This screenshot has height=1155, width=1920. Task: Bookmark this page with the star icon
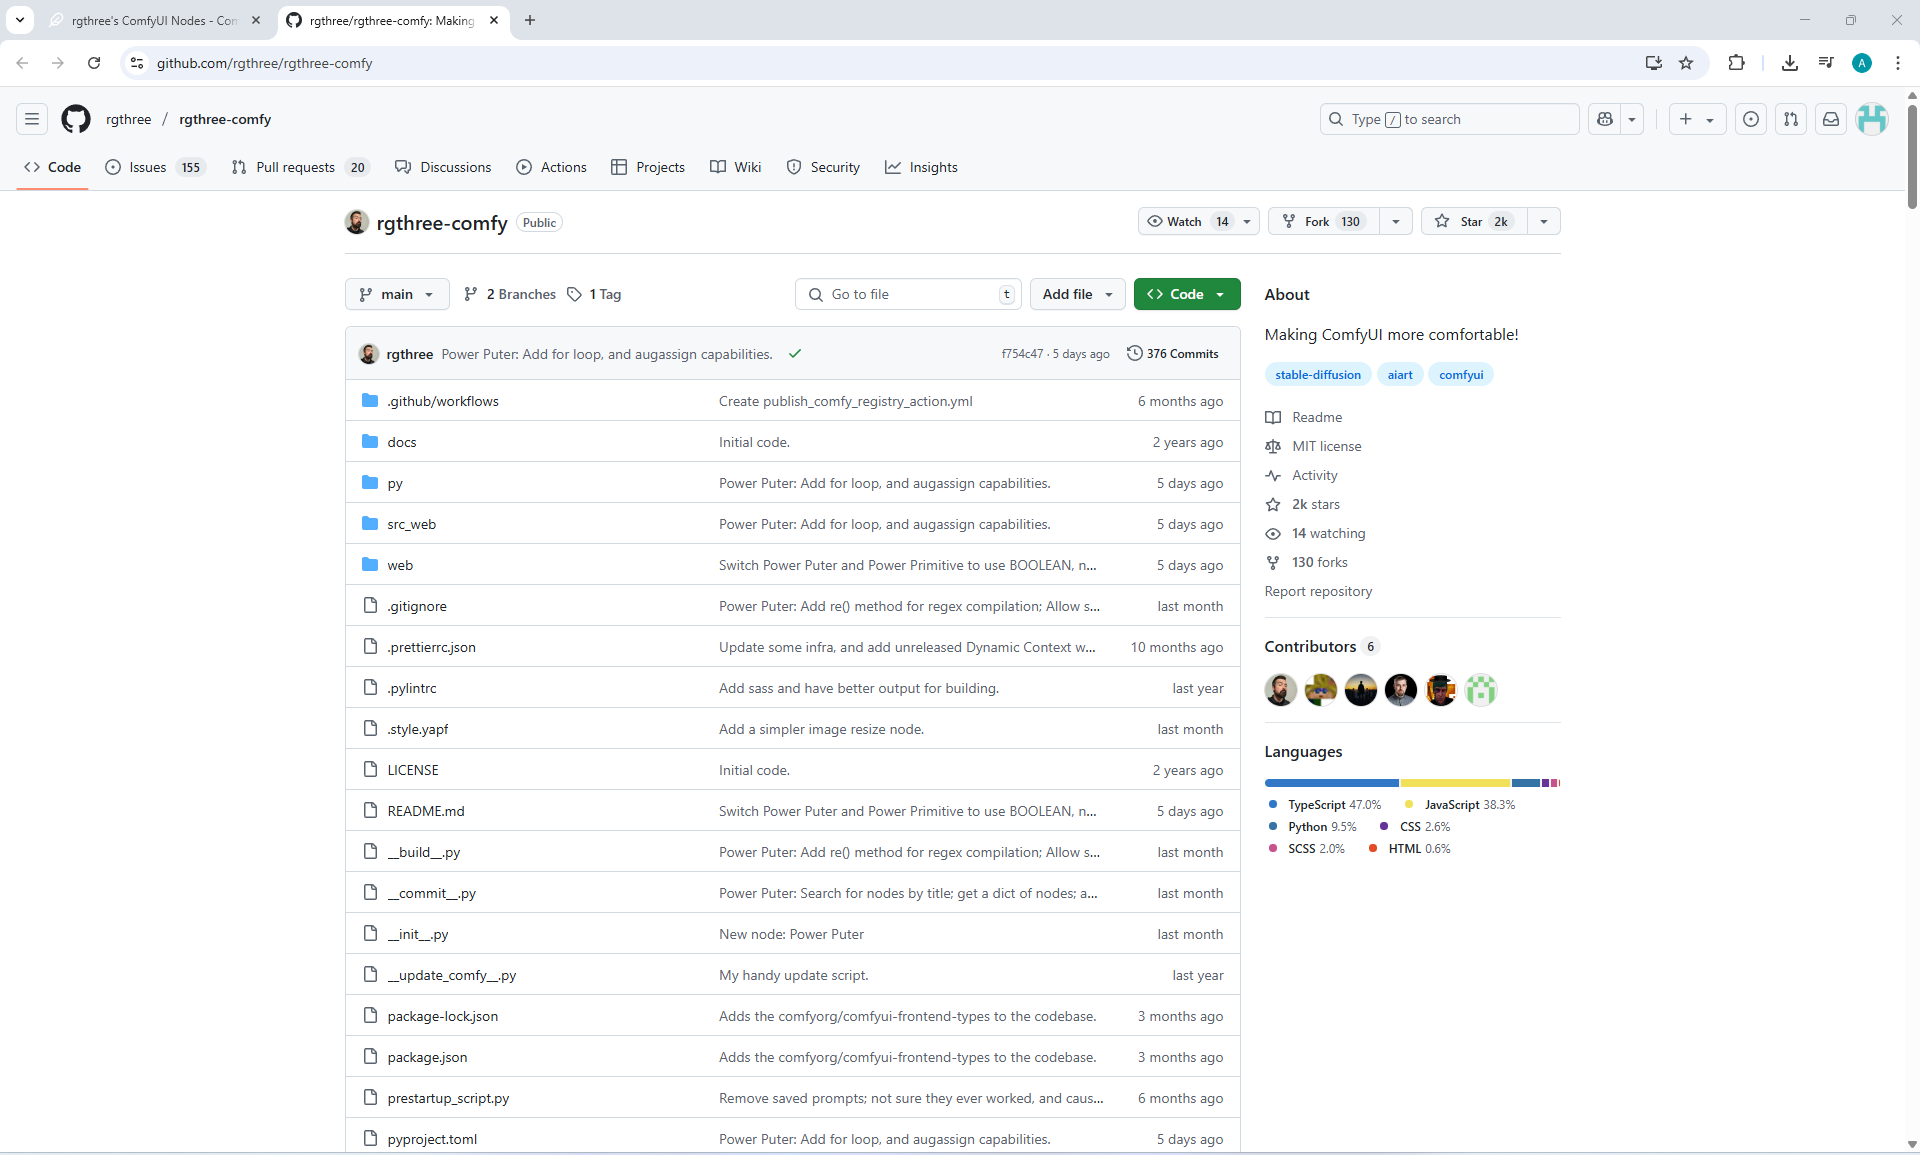[x=1686, y=63]
